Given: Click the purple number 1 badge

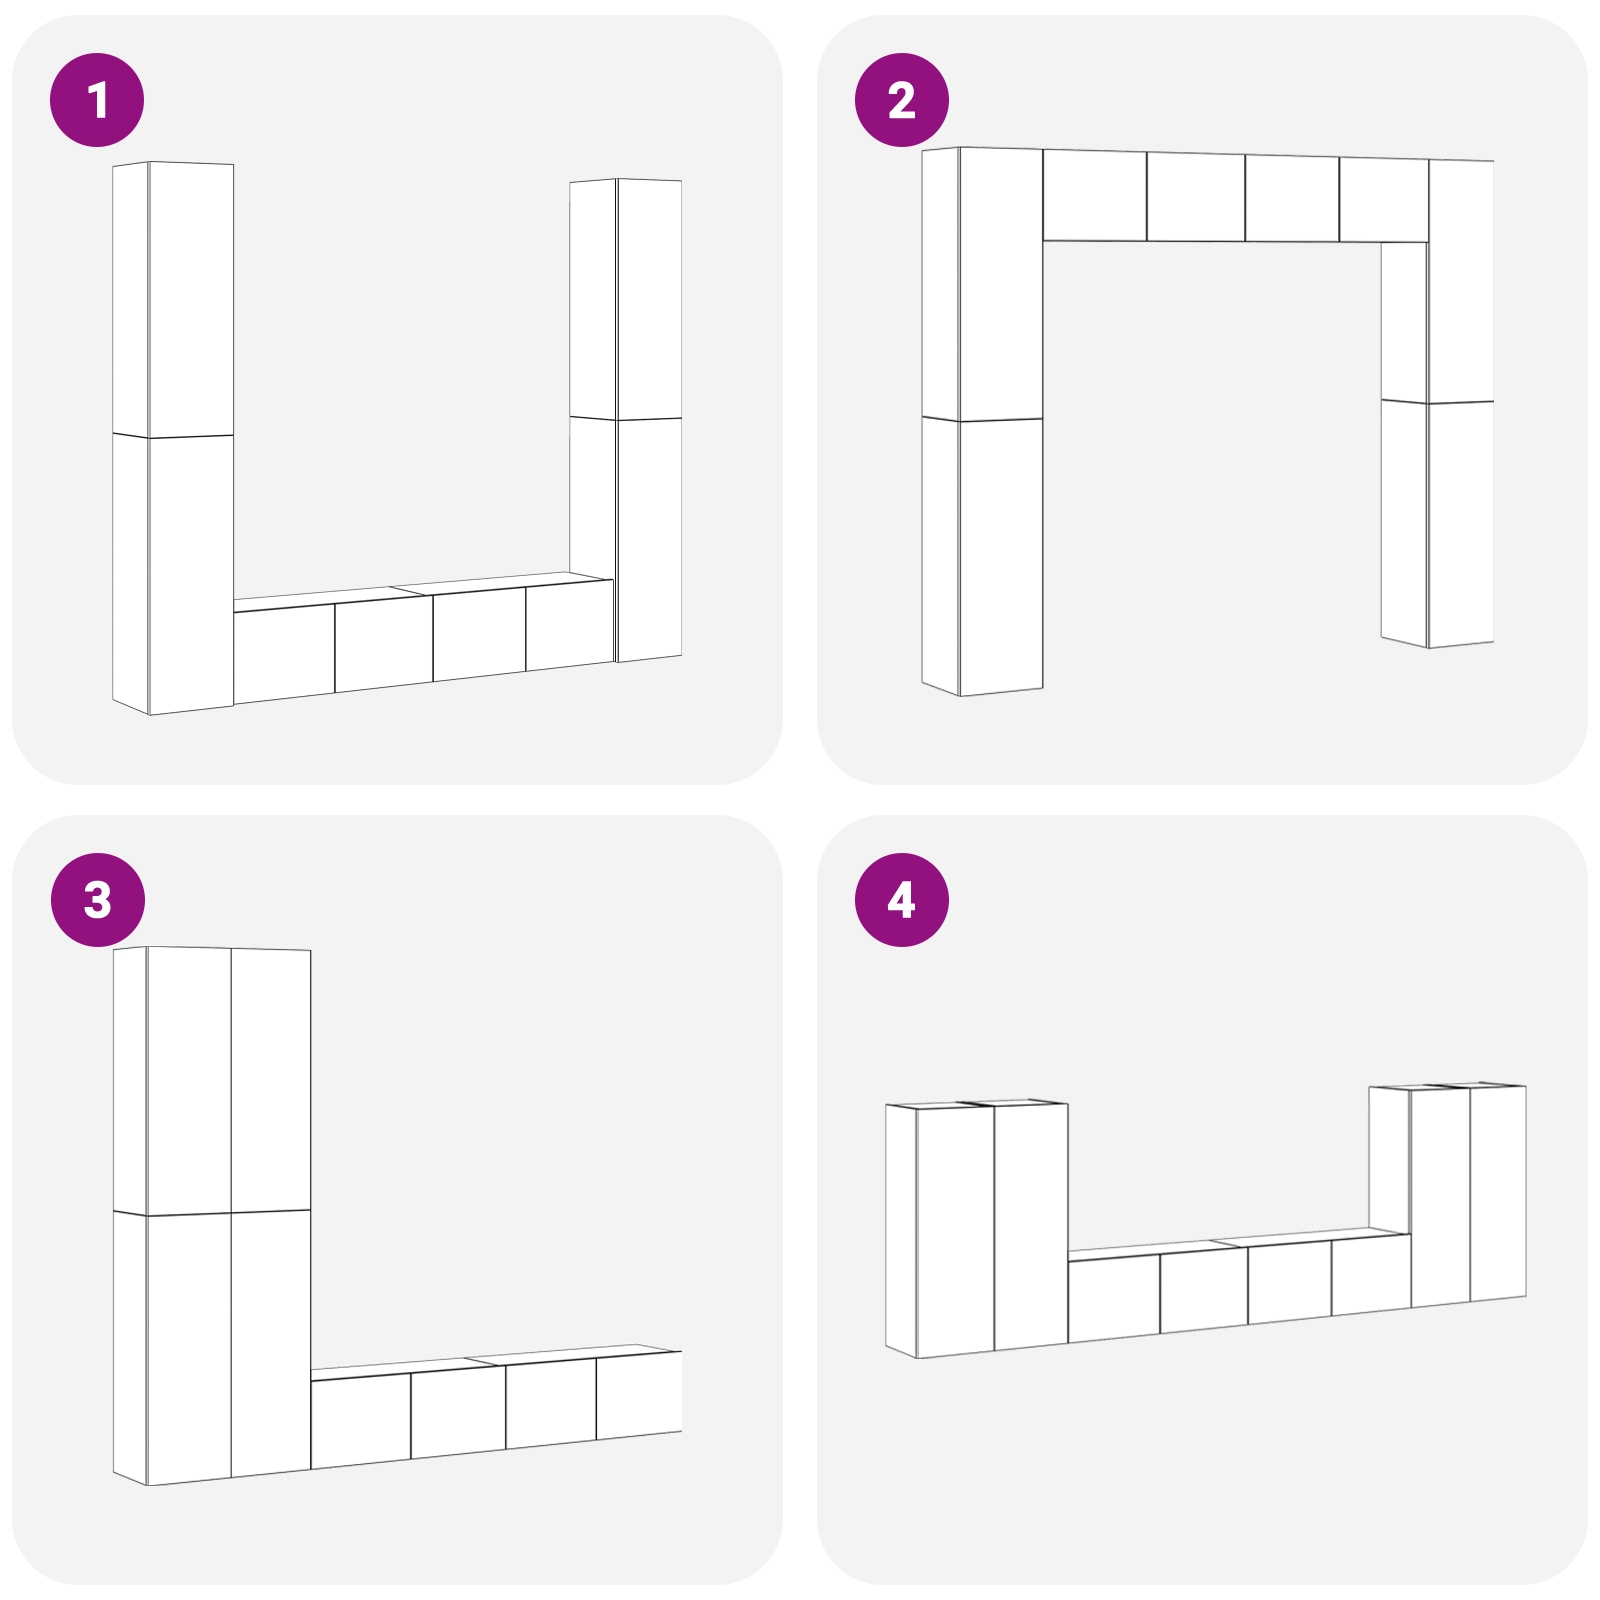Looking at the screenshot, I should [x=97, y=100].
